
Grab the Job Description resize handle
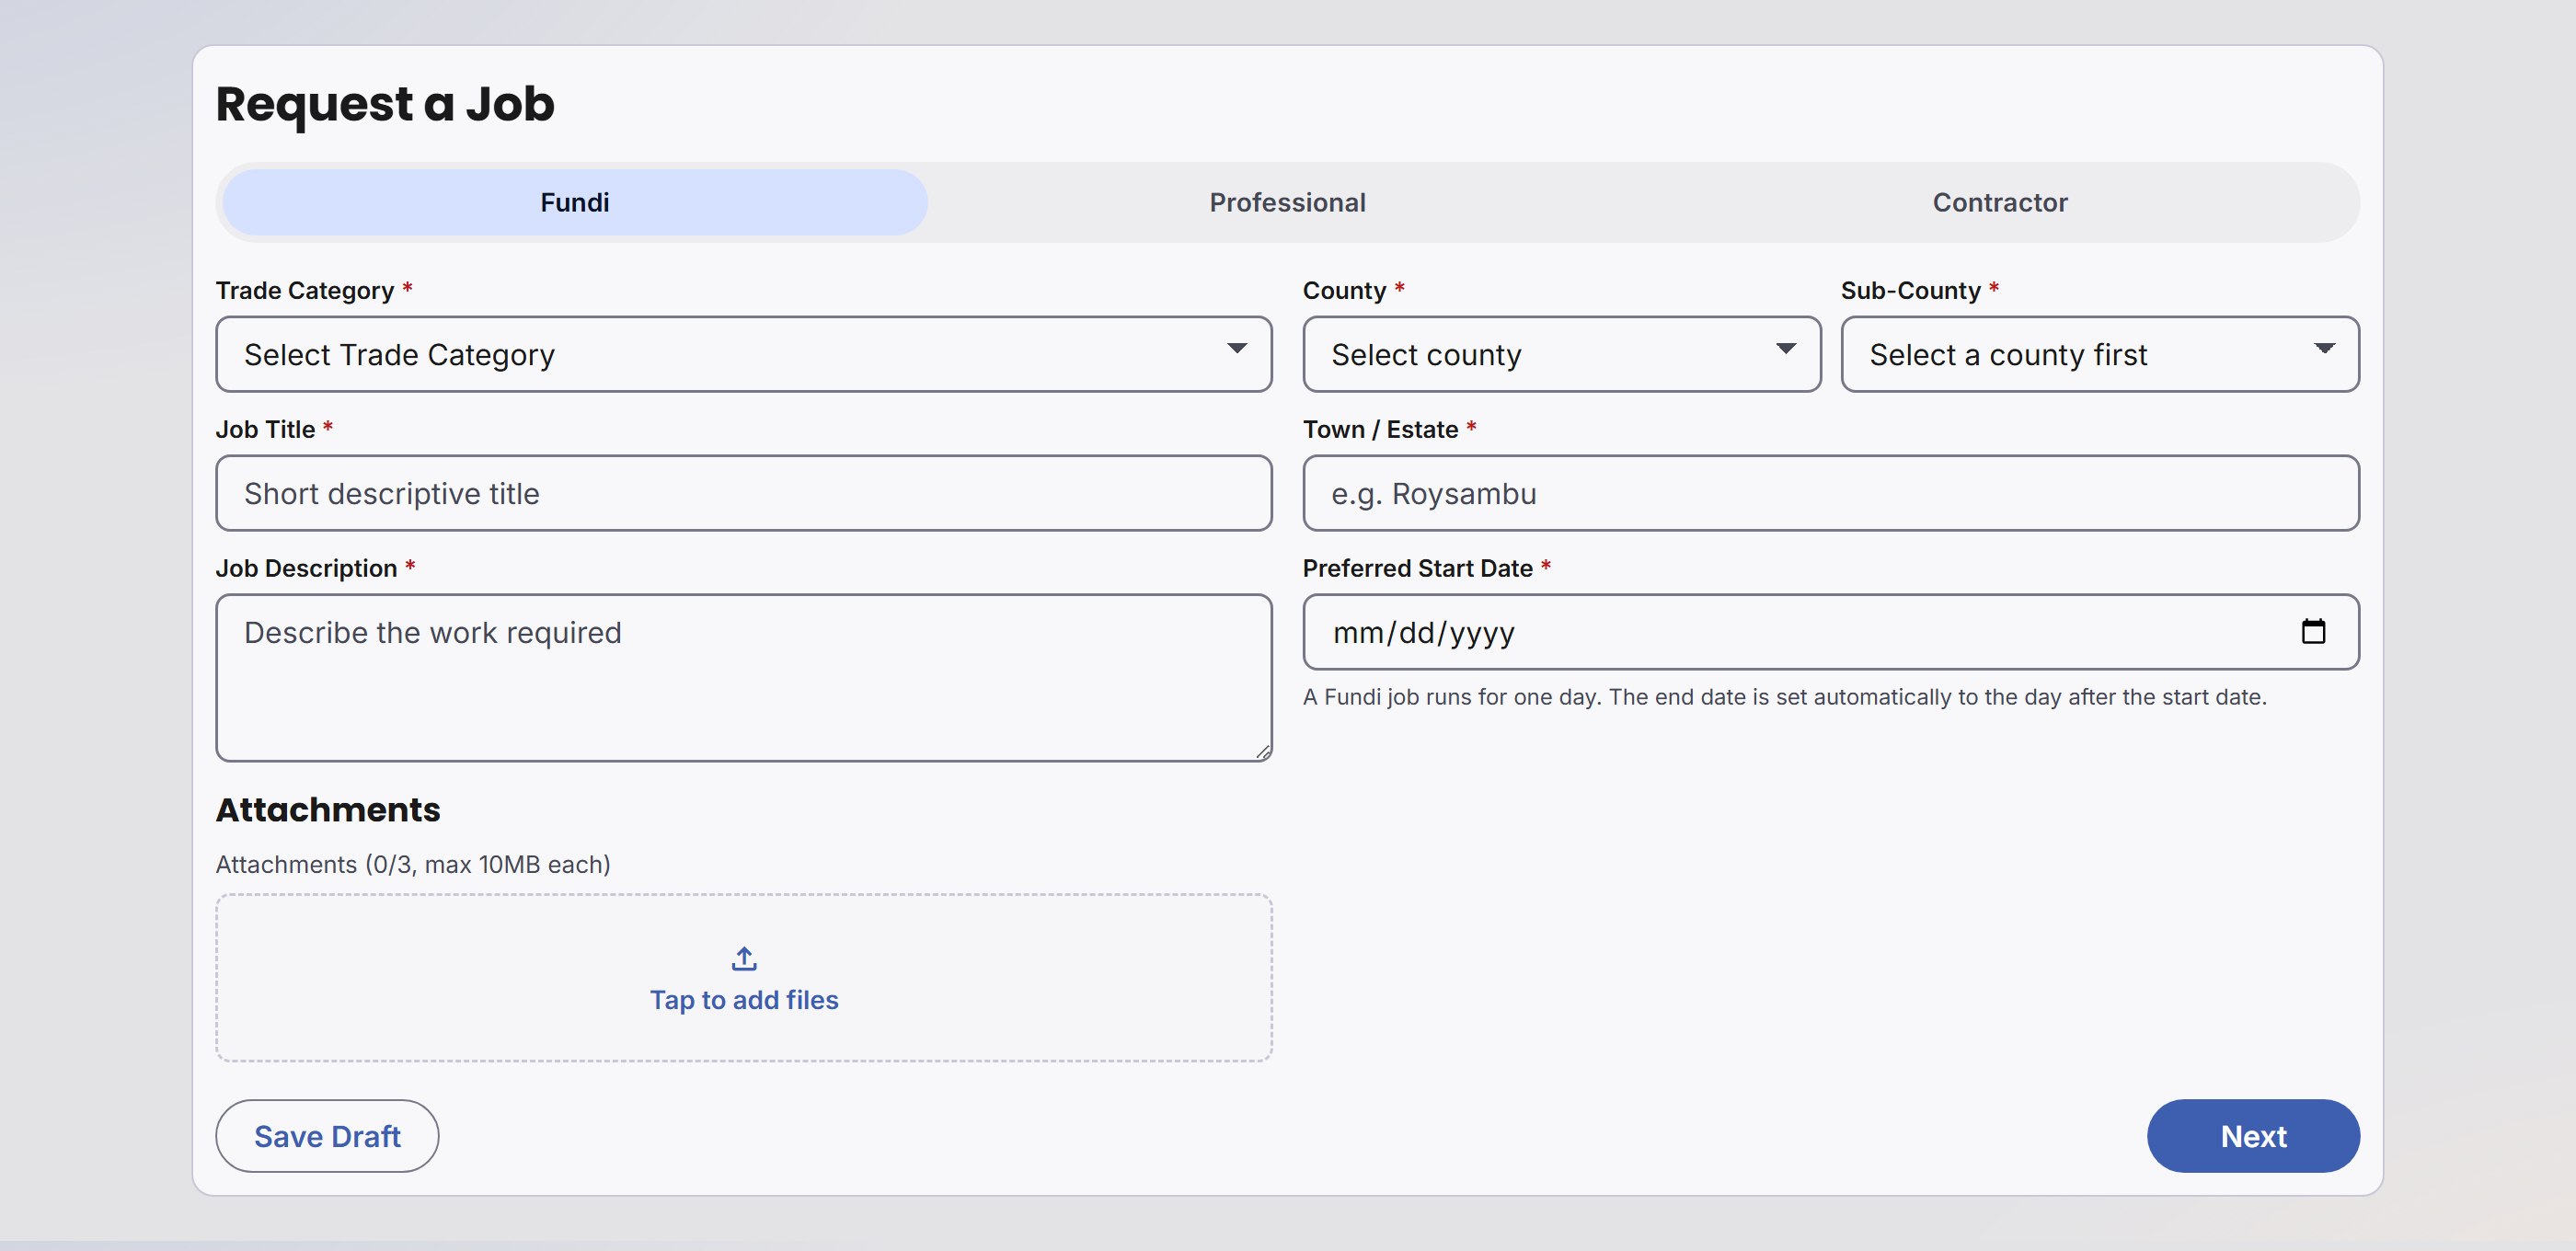(x=1263, y=752)
